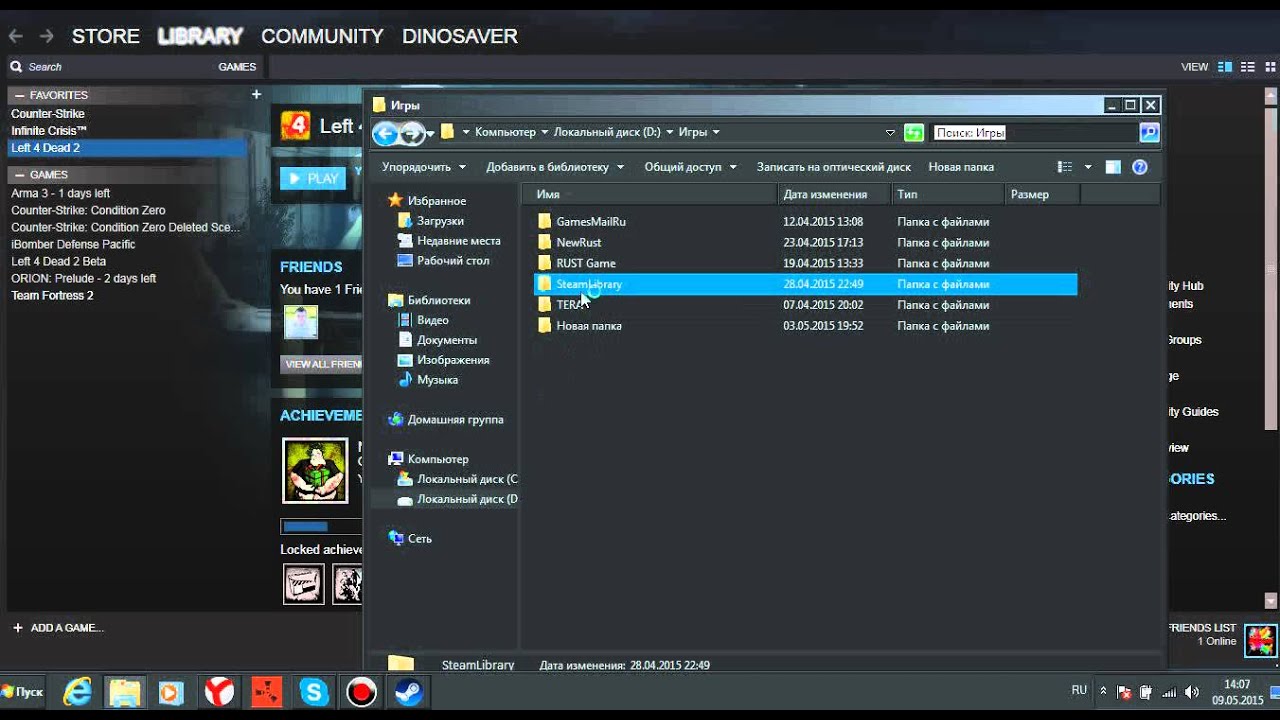Collapse the FAVORITES category in Steam
This screenshot has height=720, width=1280.
(x=21, y=95)
